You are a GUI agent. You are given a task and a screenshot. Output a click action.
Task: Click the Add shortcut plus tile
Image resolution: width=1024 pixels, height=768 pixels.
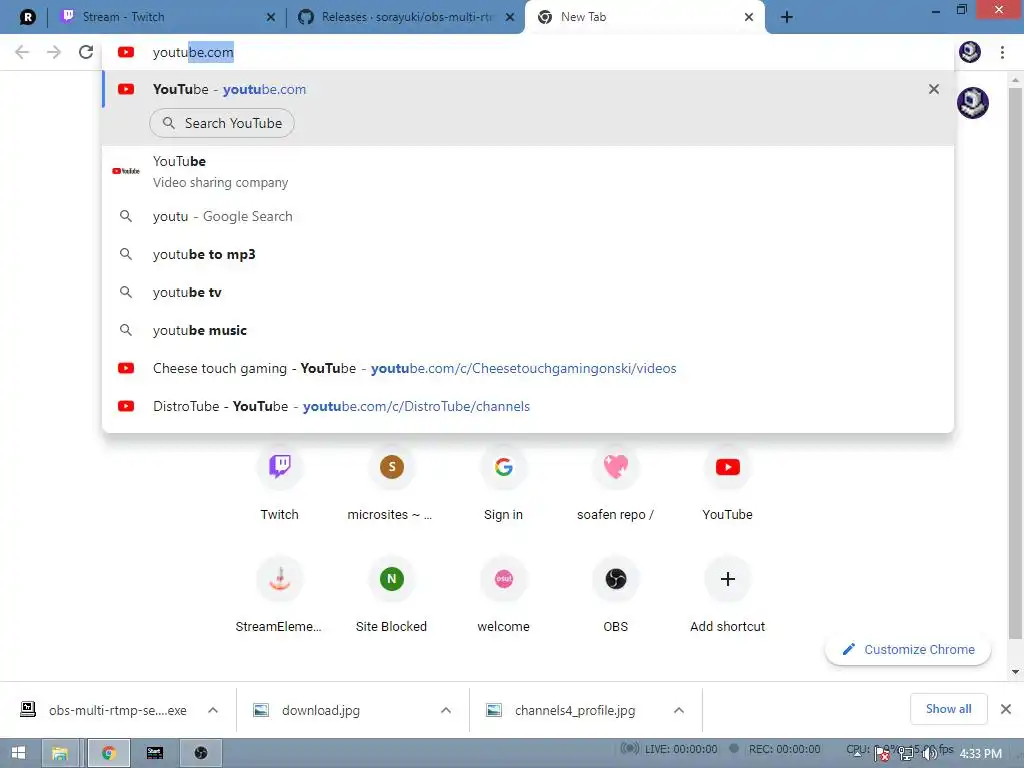[728, 594]
